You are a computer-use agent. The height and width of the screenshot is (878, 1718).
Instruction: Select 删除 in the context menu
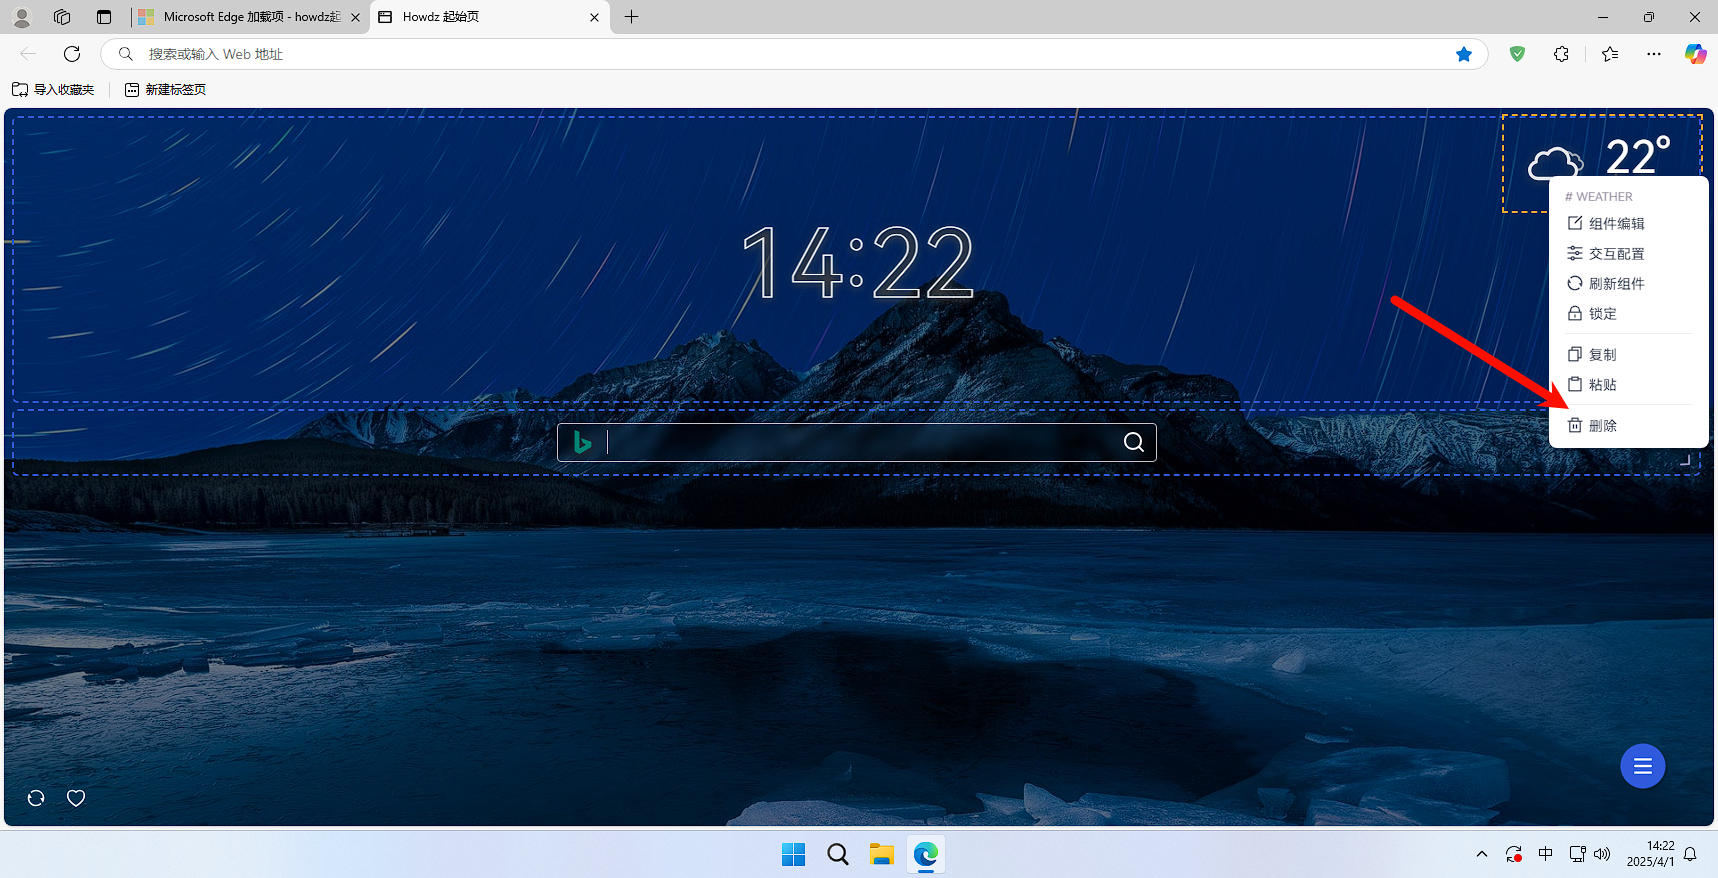click(1628, 425)
